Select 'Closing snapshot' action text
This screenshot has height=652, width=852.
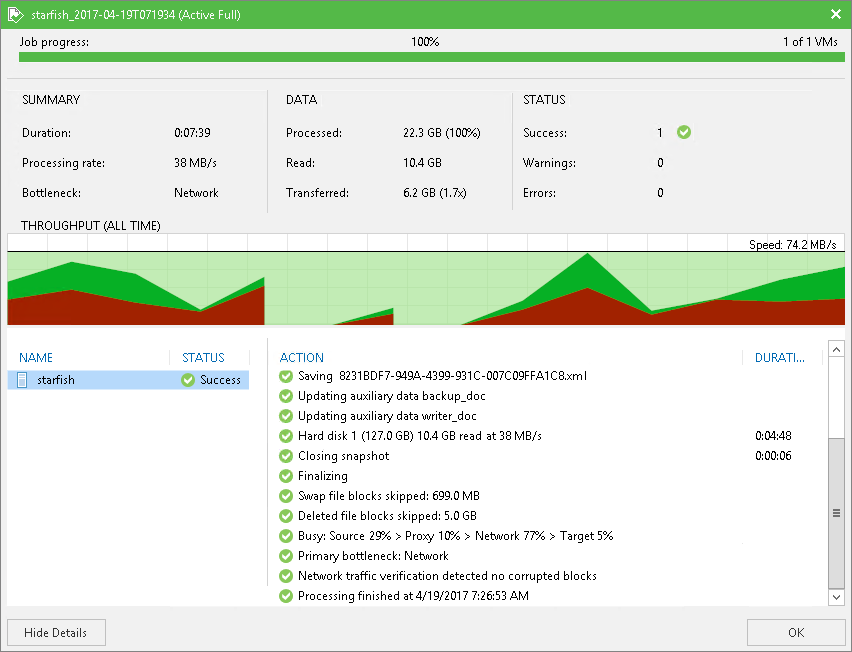(x=343, y=456)
